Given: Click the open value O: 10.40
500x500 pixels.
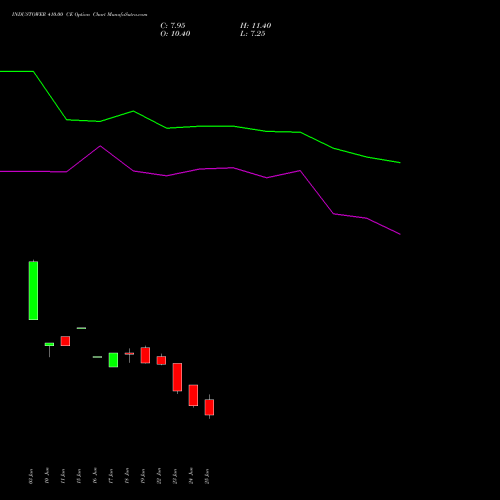Looking at the screenshot, I should pyautogui.click(x=175, y=34).
